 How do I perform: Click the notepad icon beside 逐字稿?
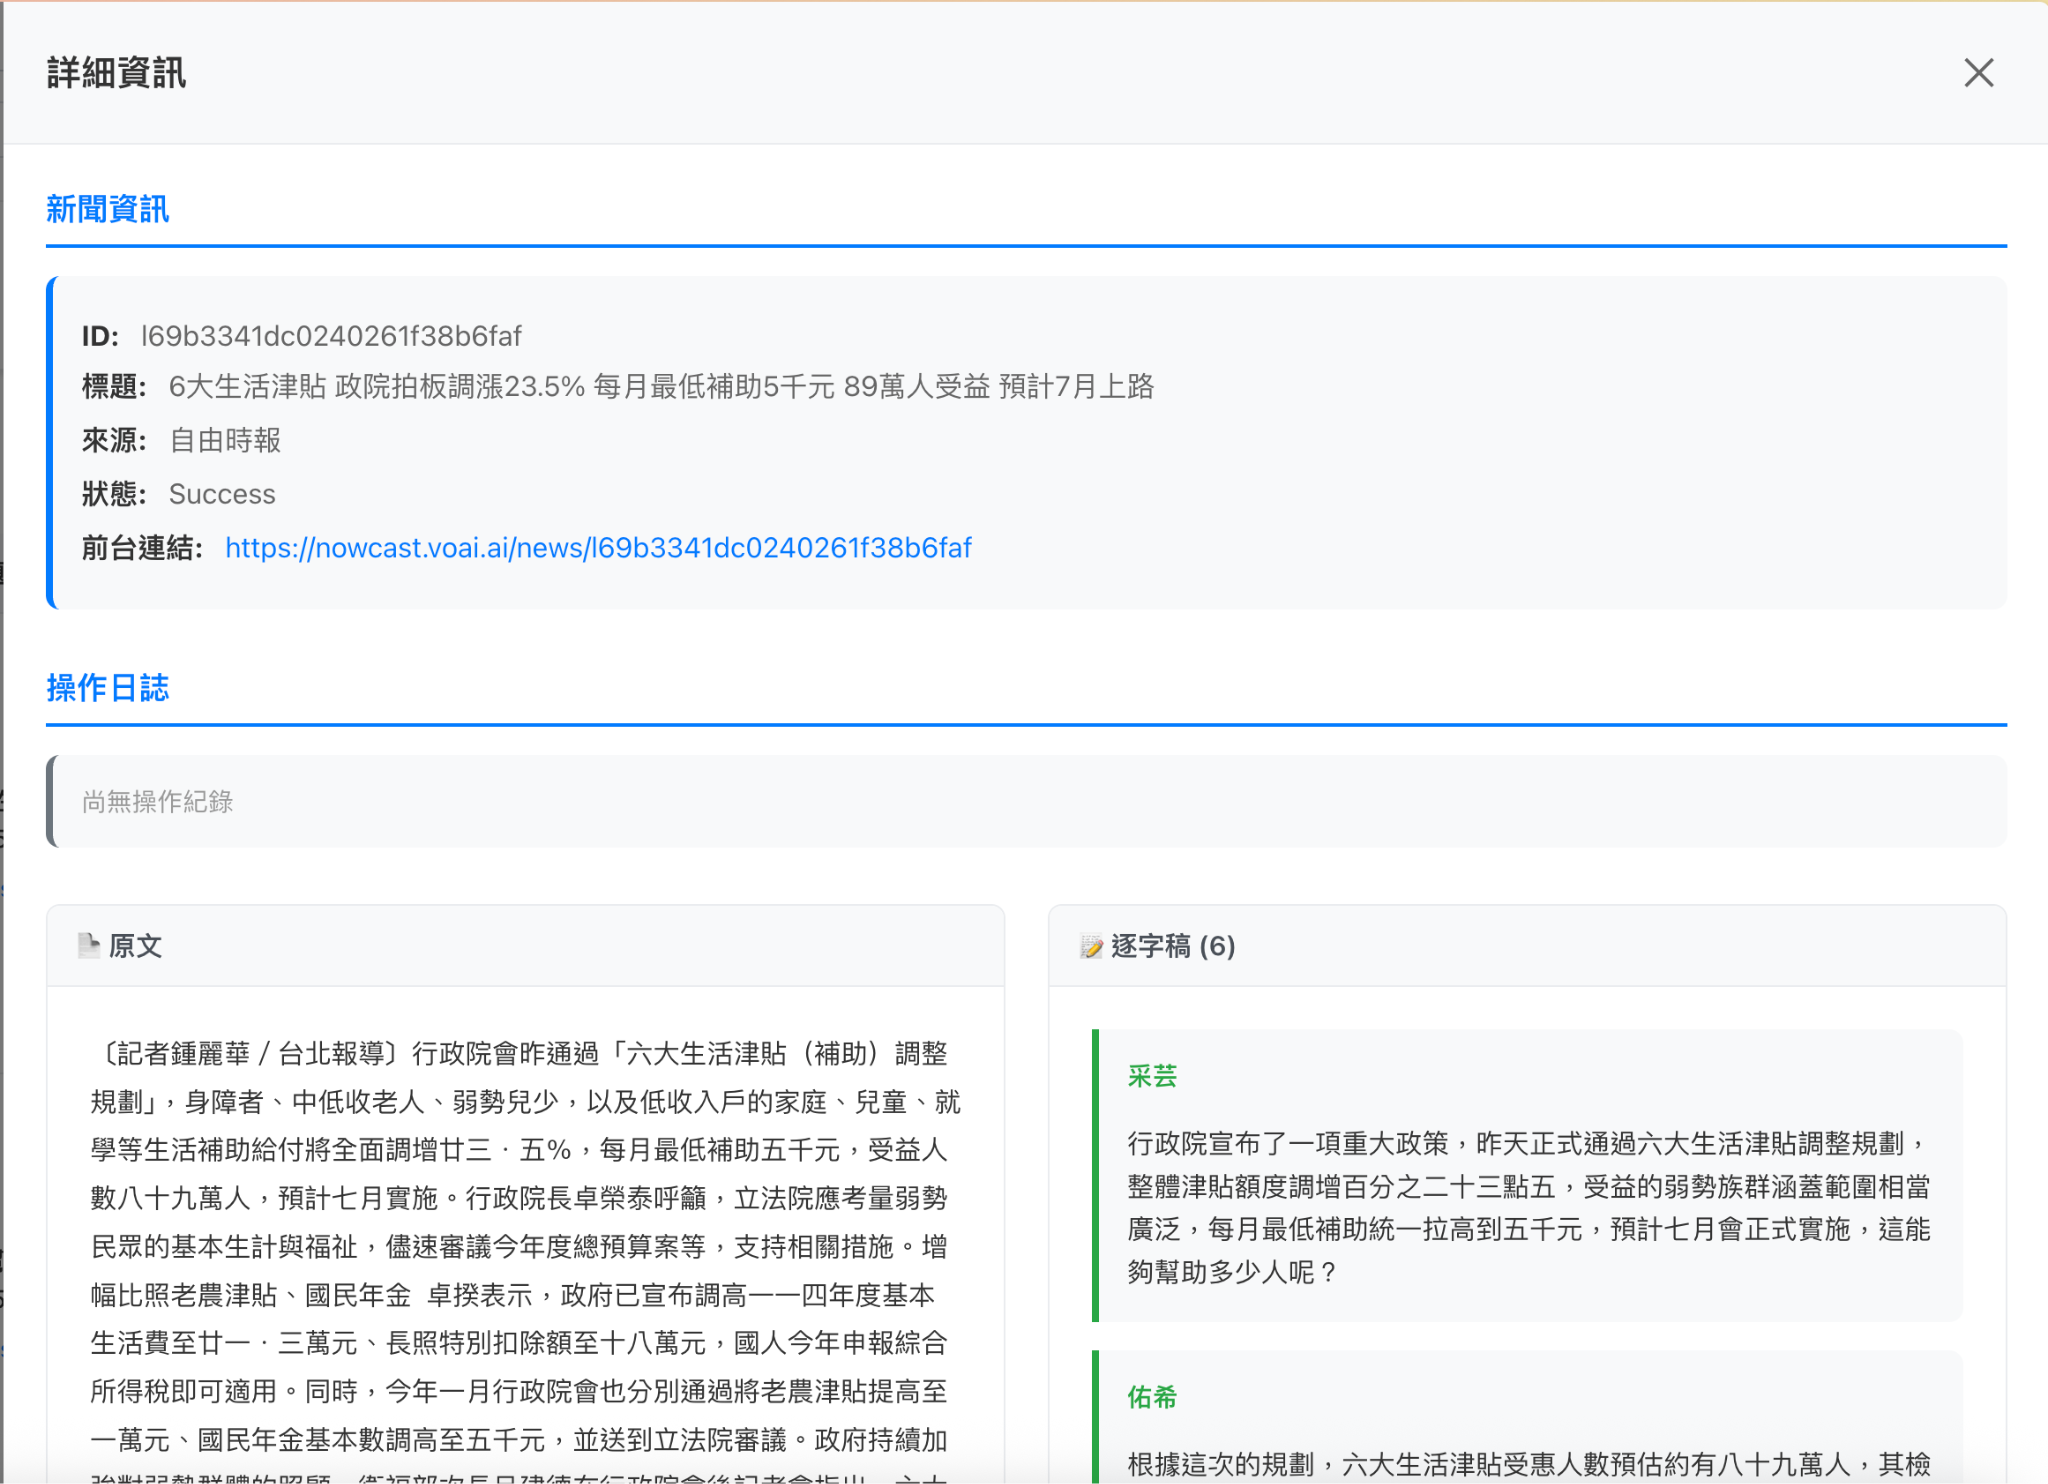pos(1091,946)
